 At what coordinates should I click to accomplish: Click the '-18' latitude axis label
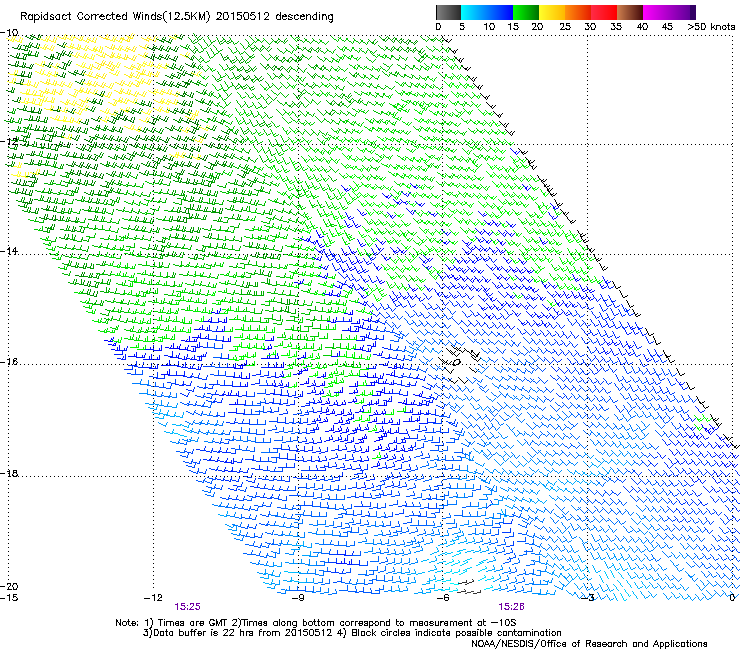click(x=9, y=473)
